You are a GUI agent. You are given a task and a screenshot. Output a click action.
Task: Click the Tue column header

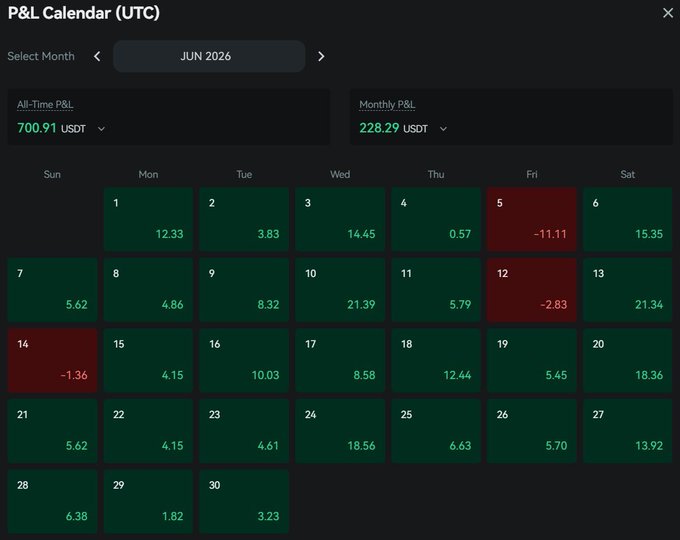click(244, 174)
